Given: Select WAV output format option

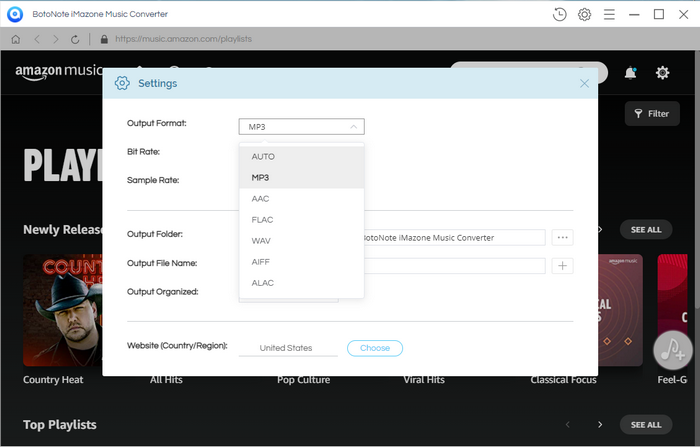Looking at the screenshot, I should 302,241.
